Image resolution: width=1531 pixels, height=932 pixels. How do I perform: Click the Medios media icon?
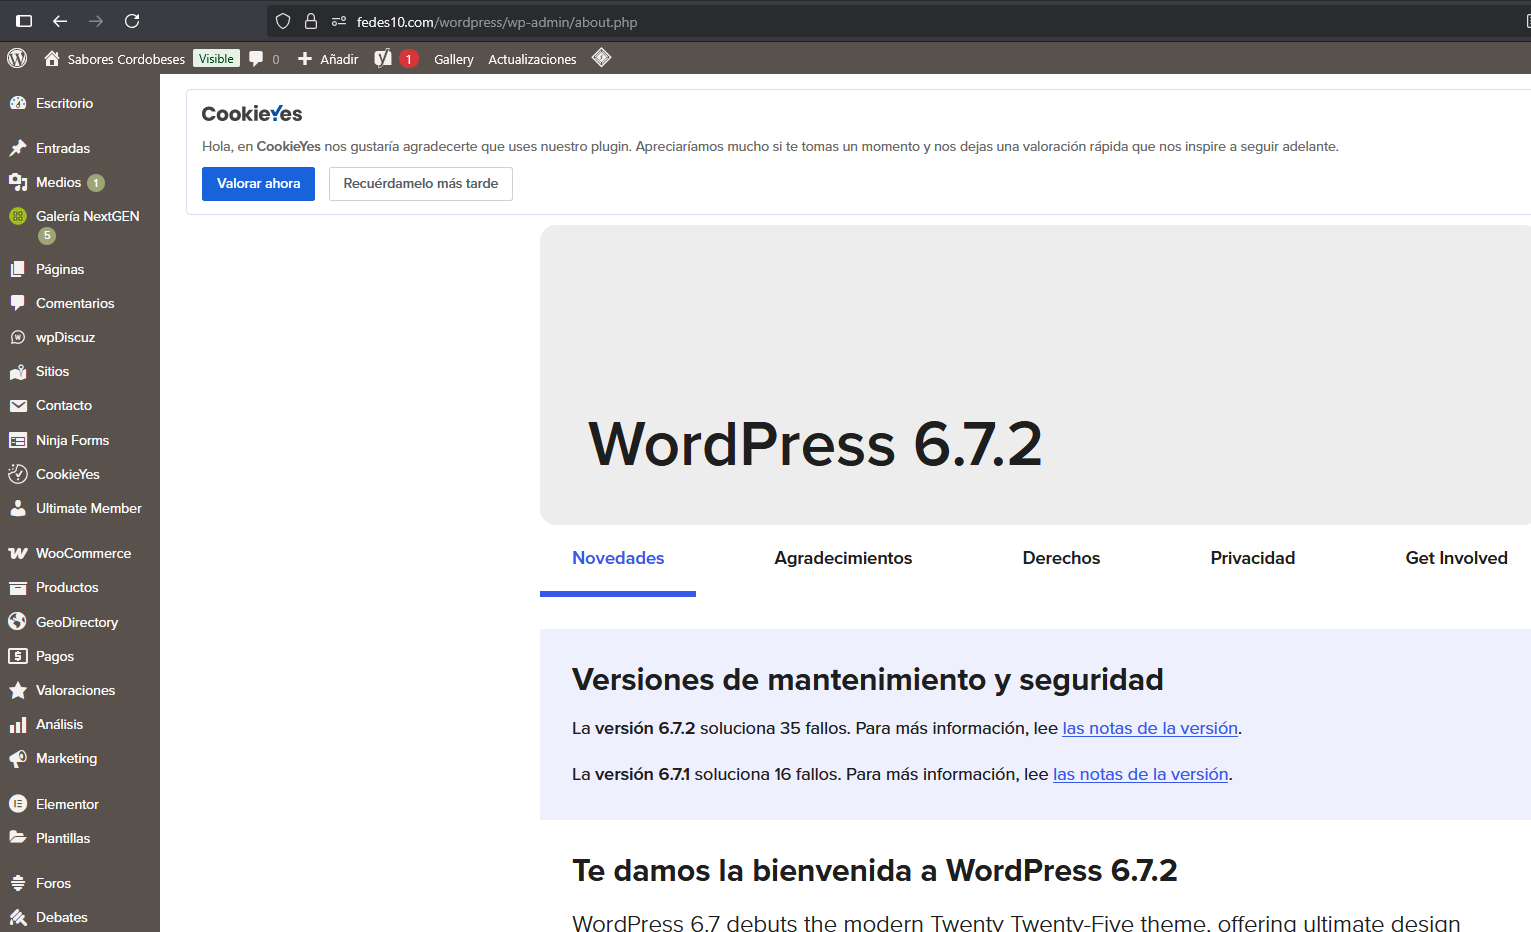point(18,182)
